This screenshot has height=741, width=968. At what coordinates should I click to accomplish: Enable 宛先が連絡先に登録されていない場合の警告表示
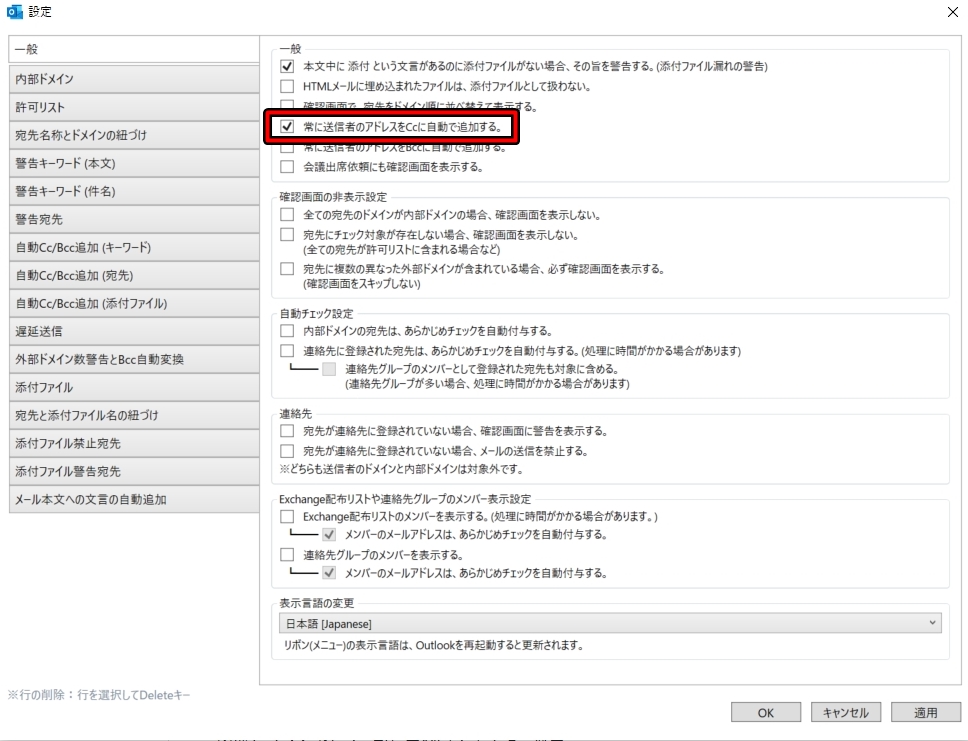coord(285,431)
